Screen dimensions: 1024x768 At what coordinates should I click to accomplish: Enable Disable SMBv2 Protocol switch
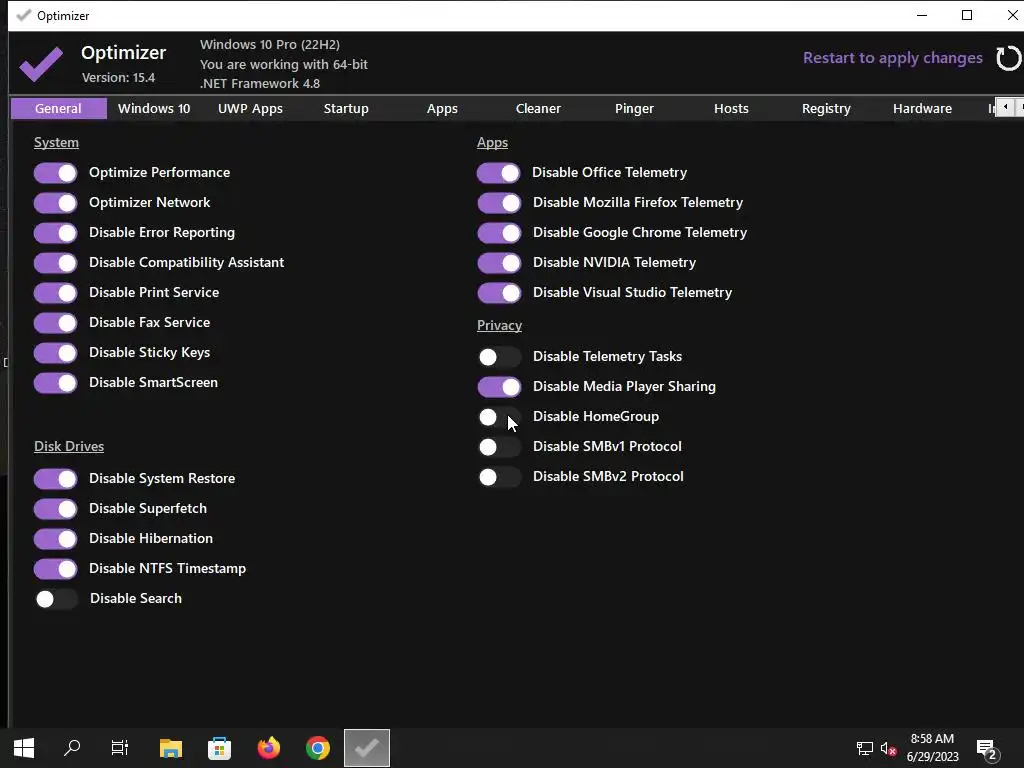click(499, 477)
